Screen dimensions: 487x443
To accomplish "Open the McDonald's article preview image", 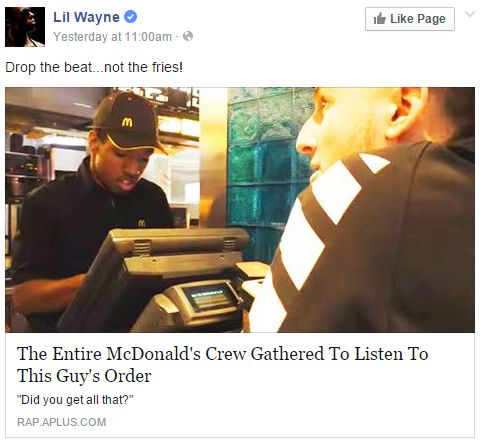I will (x=240, y=210).
